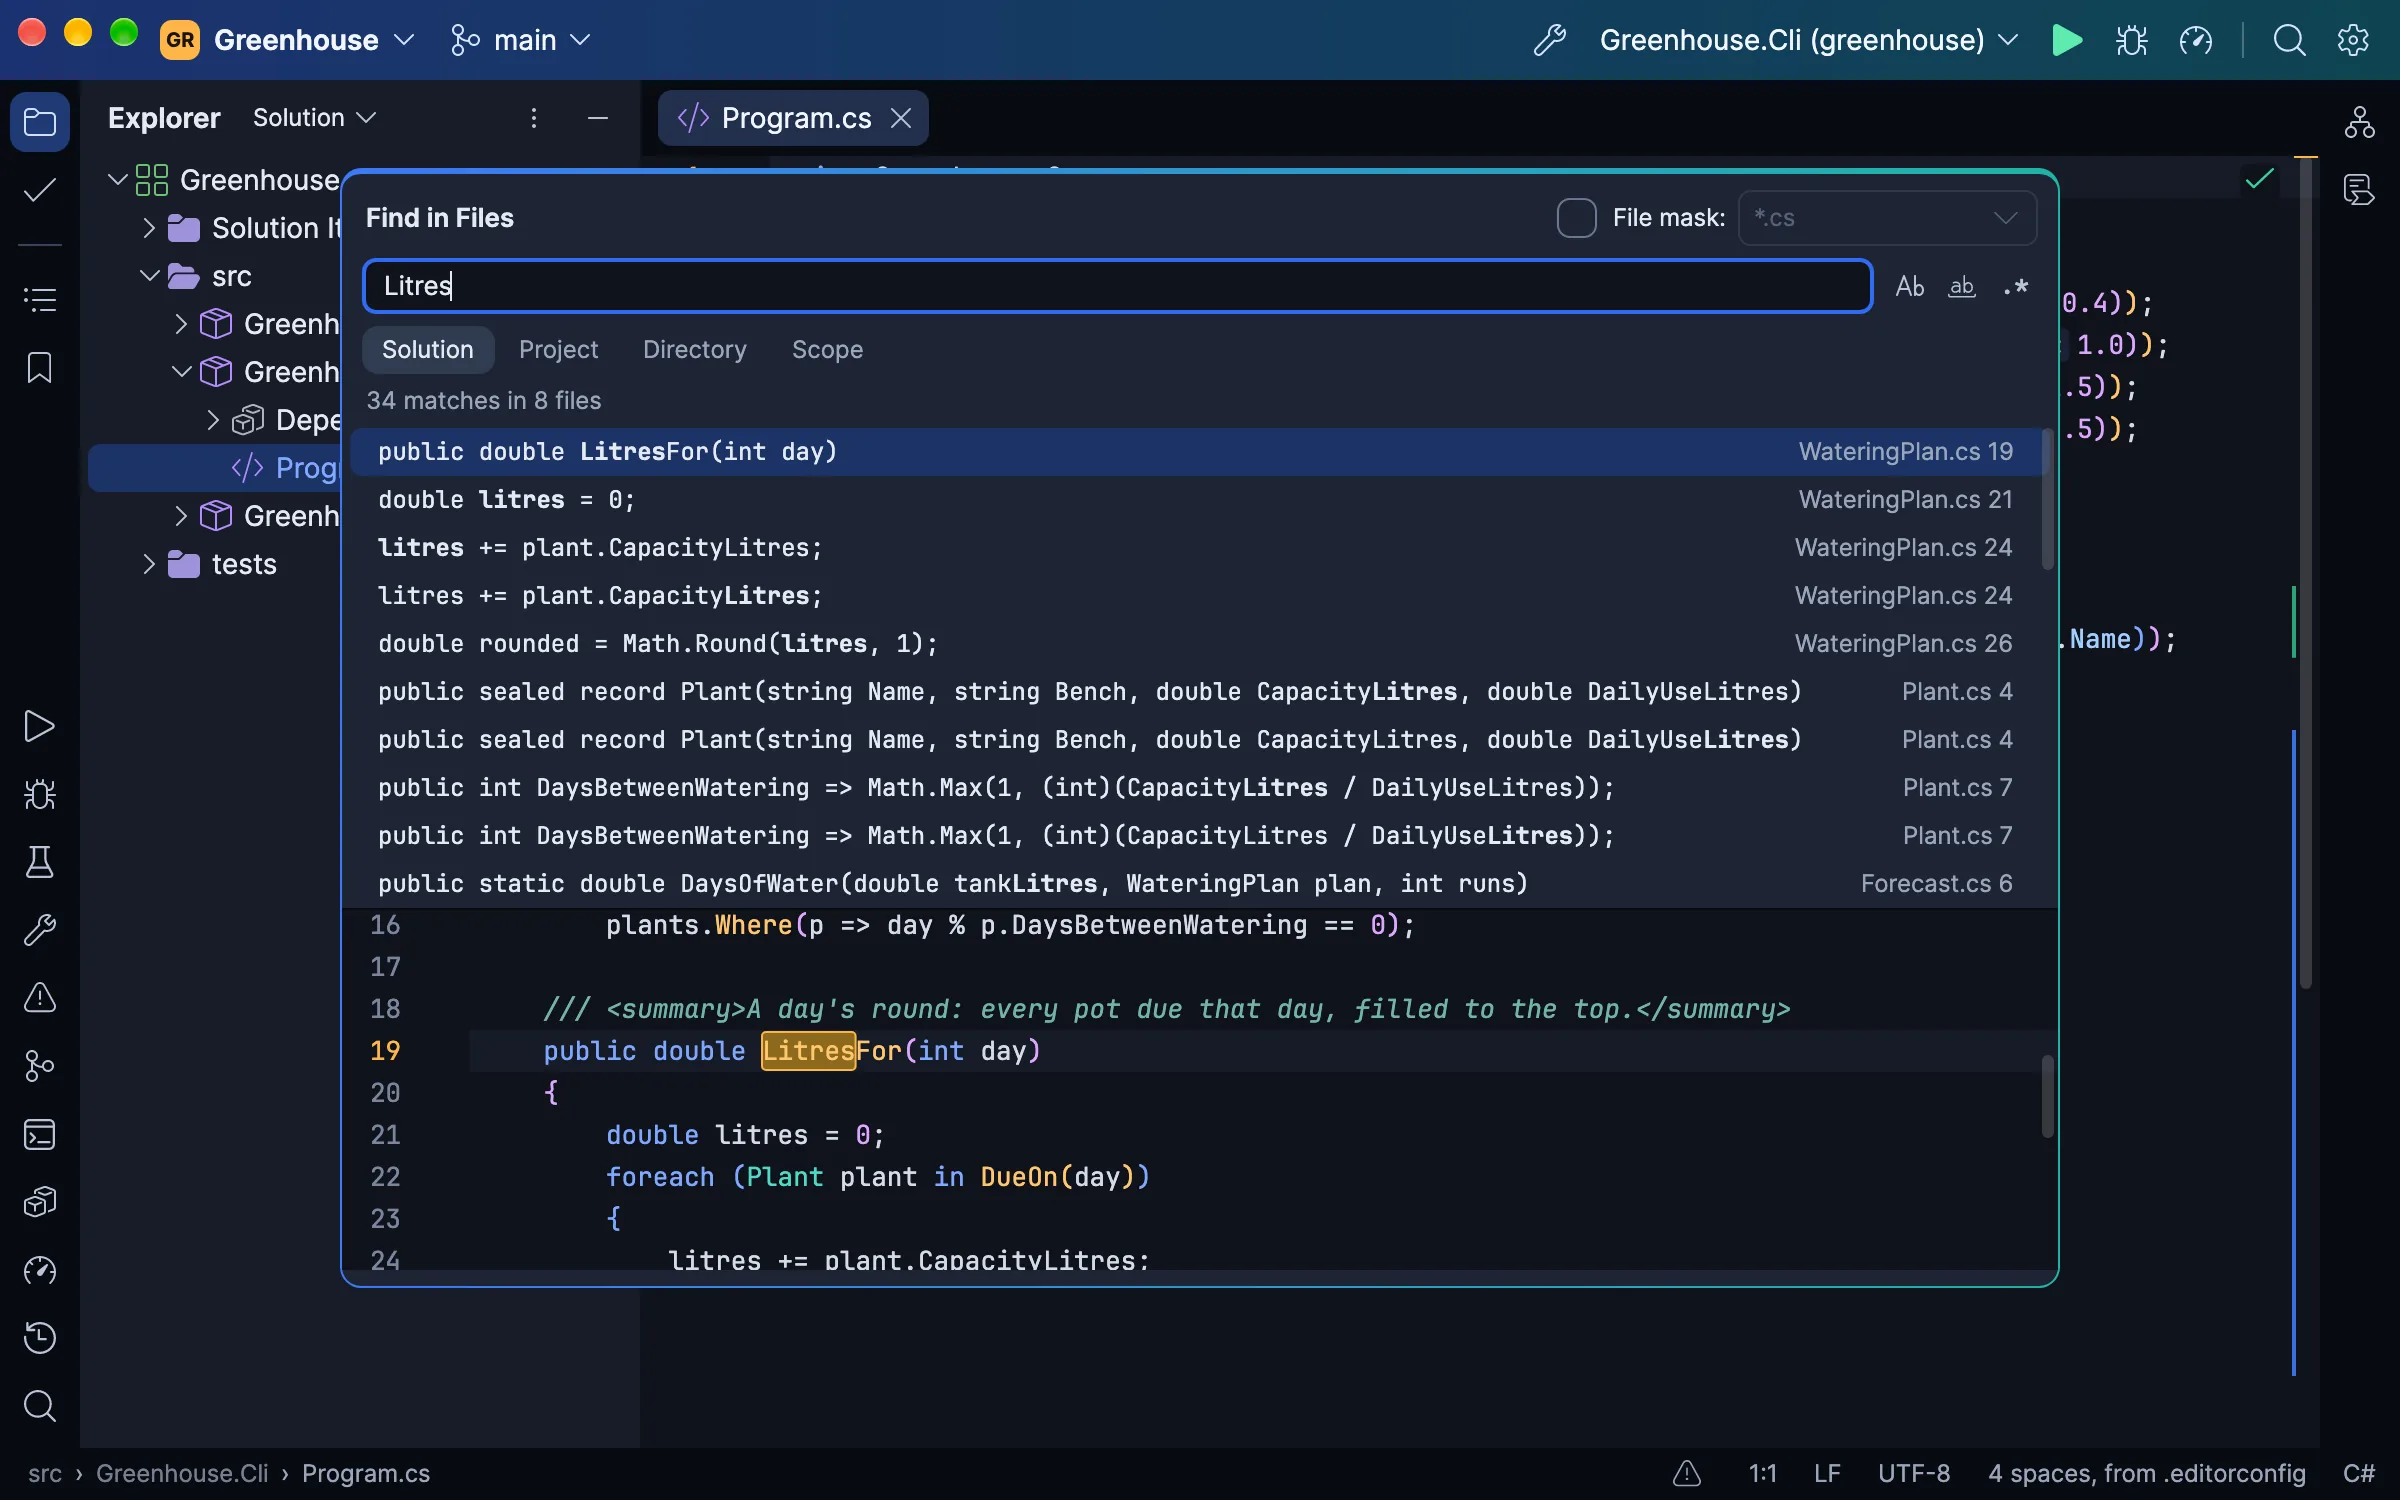Image resolution: width=2400 pixels, height=1500 pixels.
Task: Click UTF-8 encoding in status bar
Action: pyautogui.click(x=1913, y=1474)
